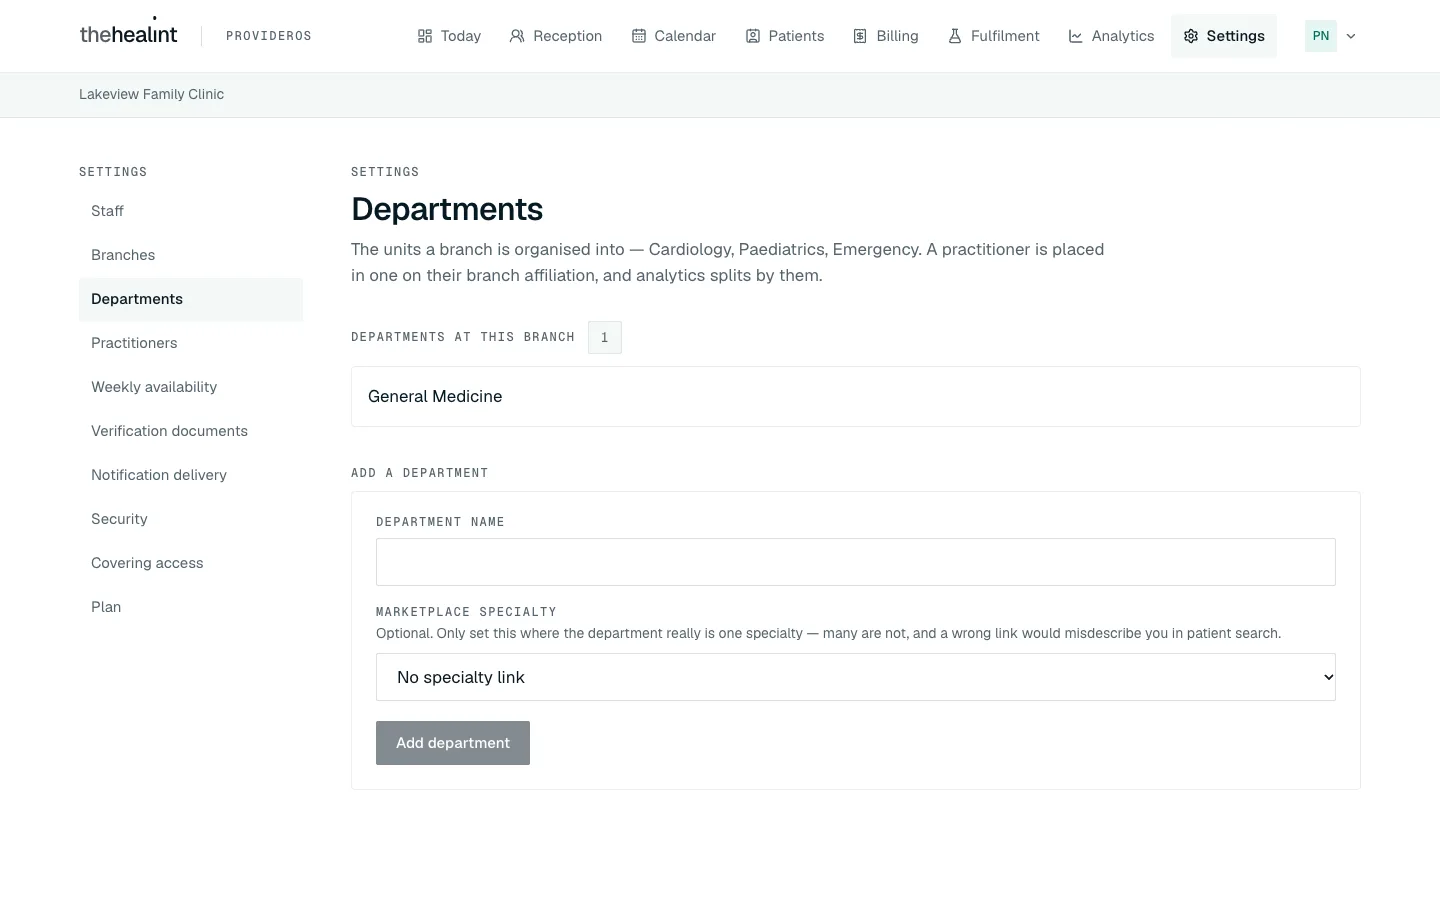Select the General Medicine department row
This screenshot has width=1440, height=900.
(x=856, y=397)
